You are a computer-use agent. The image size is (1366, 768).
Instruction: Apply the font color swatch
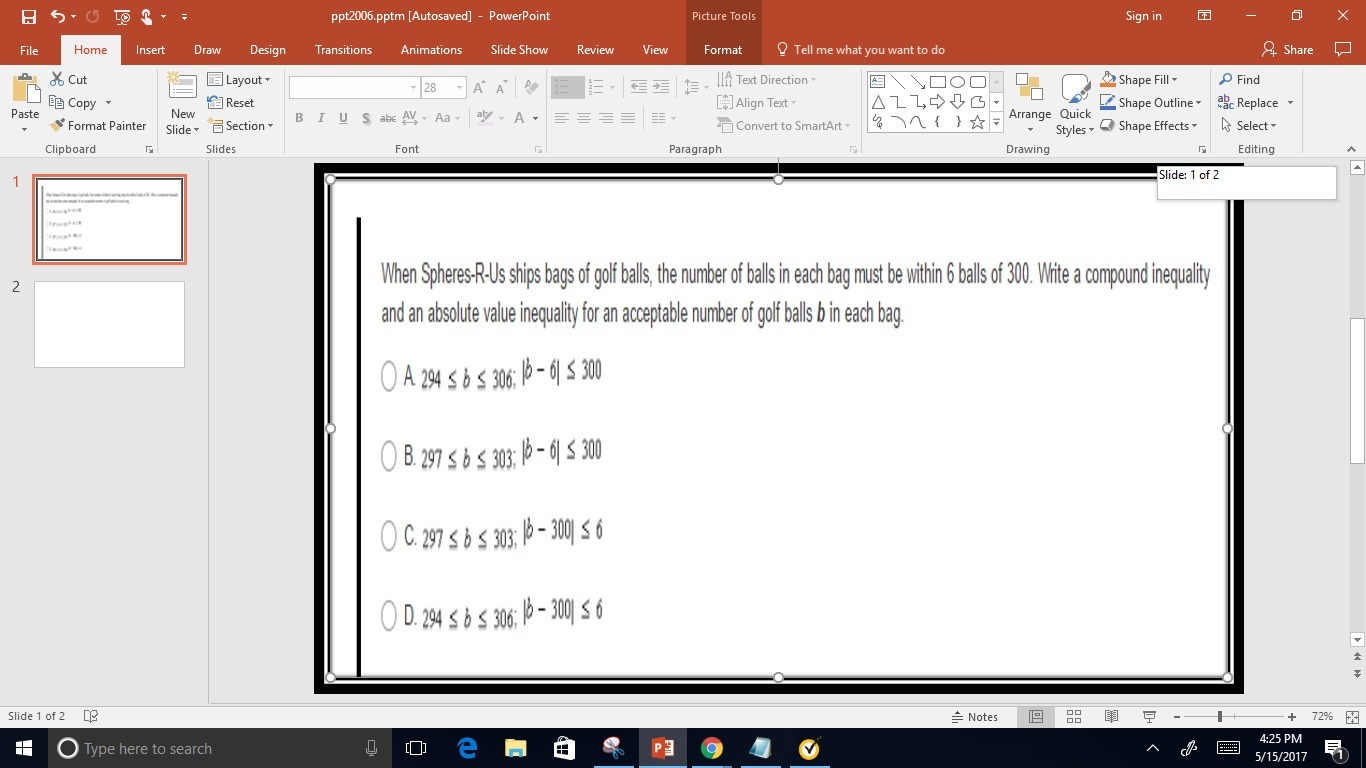click(519, 118)
